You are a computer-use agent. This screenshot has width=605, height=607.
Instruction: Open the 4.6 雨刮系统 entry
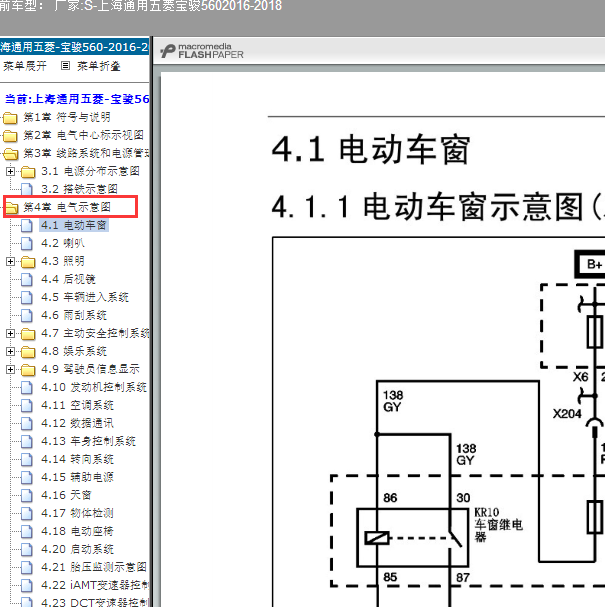[74, 315]
